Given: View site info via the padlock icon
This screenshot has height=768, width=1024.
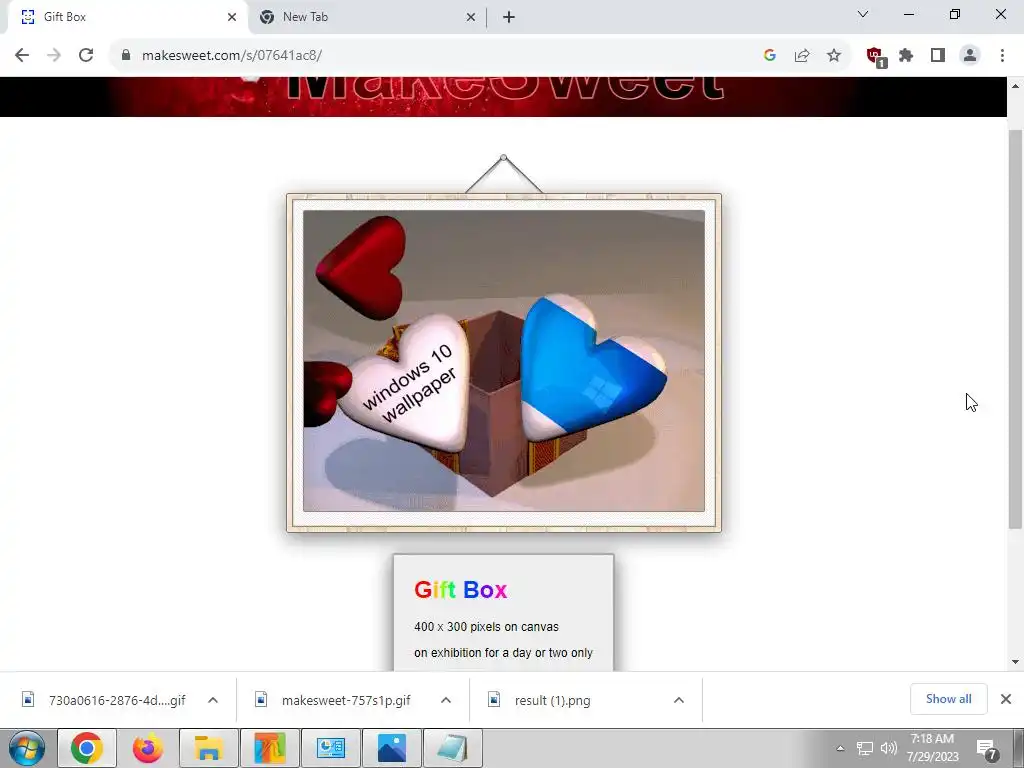Looking at the screenshot, I should coord(126,56).
